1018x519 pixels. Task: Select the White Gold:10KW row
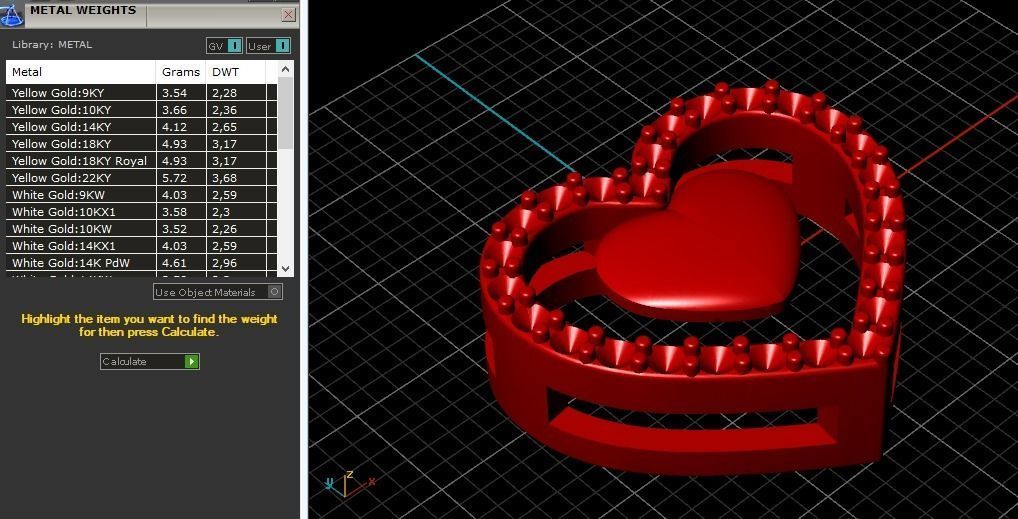142,229
